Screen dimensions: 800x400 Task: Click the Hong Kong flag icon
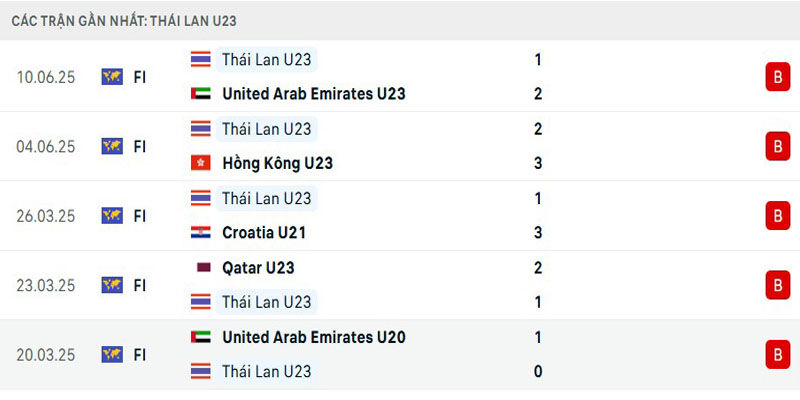pos(201,163)
